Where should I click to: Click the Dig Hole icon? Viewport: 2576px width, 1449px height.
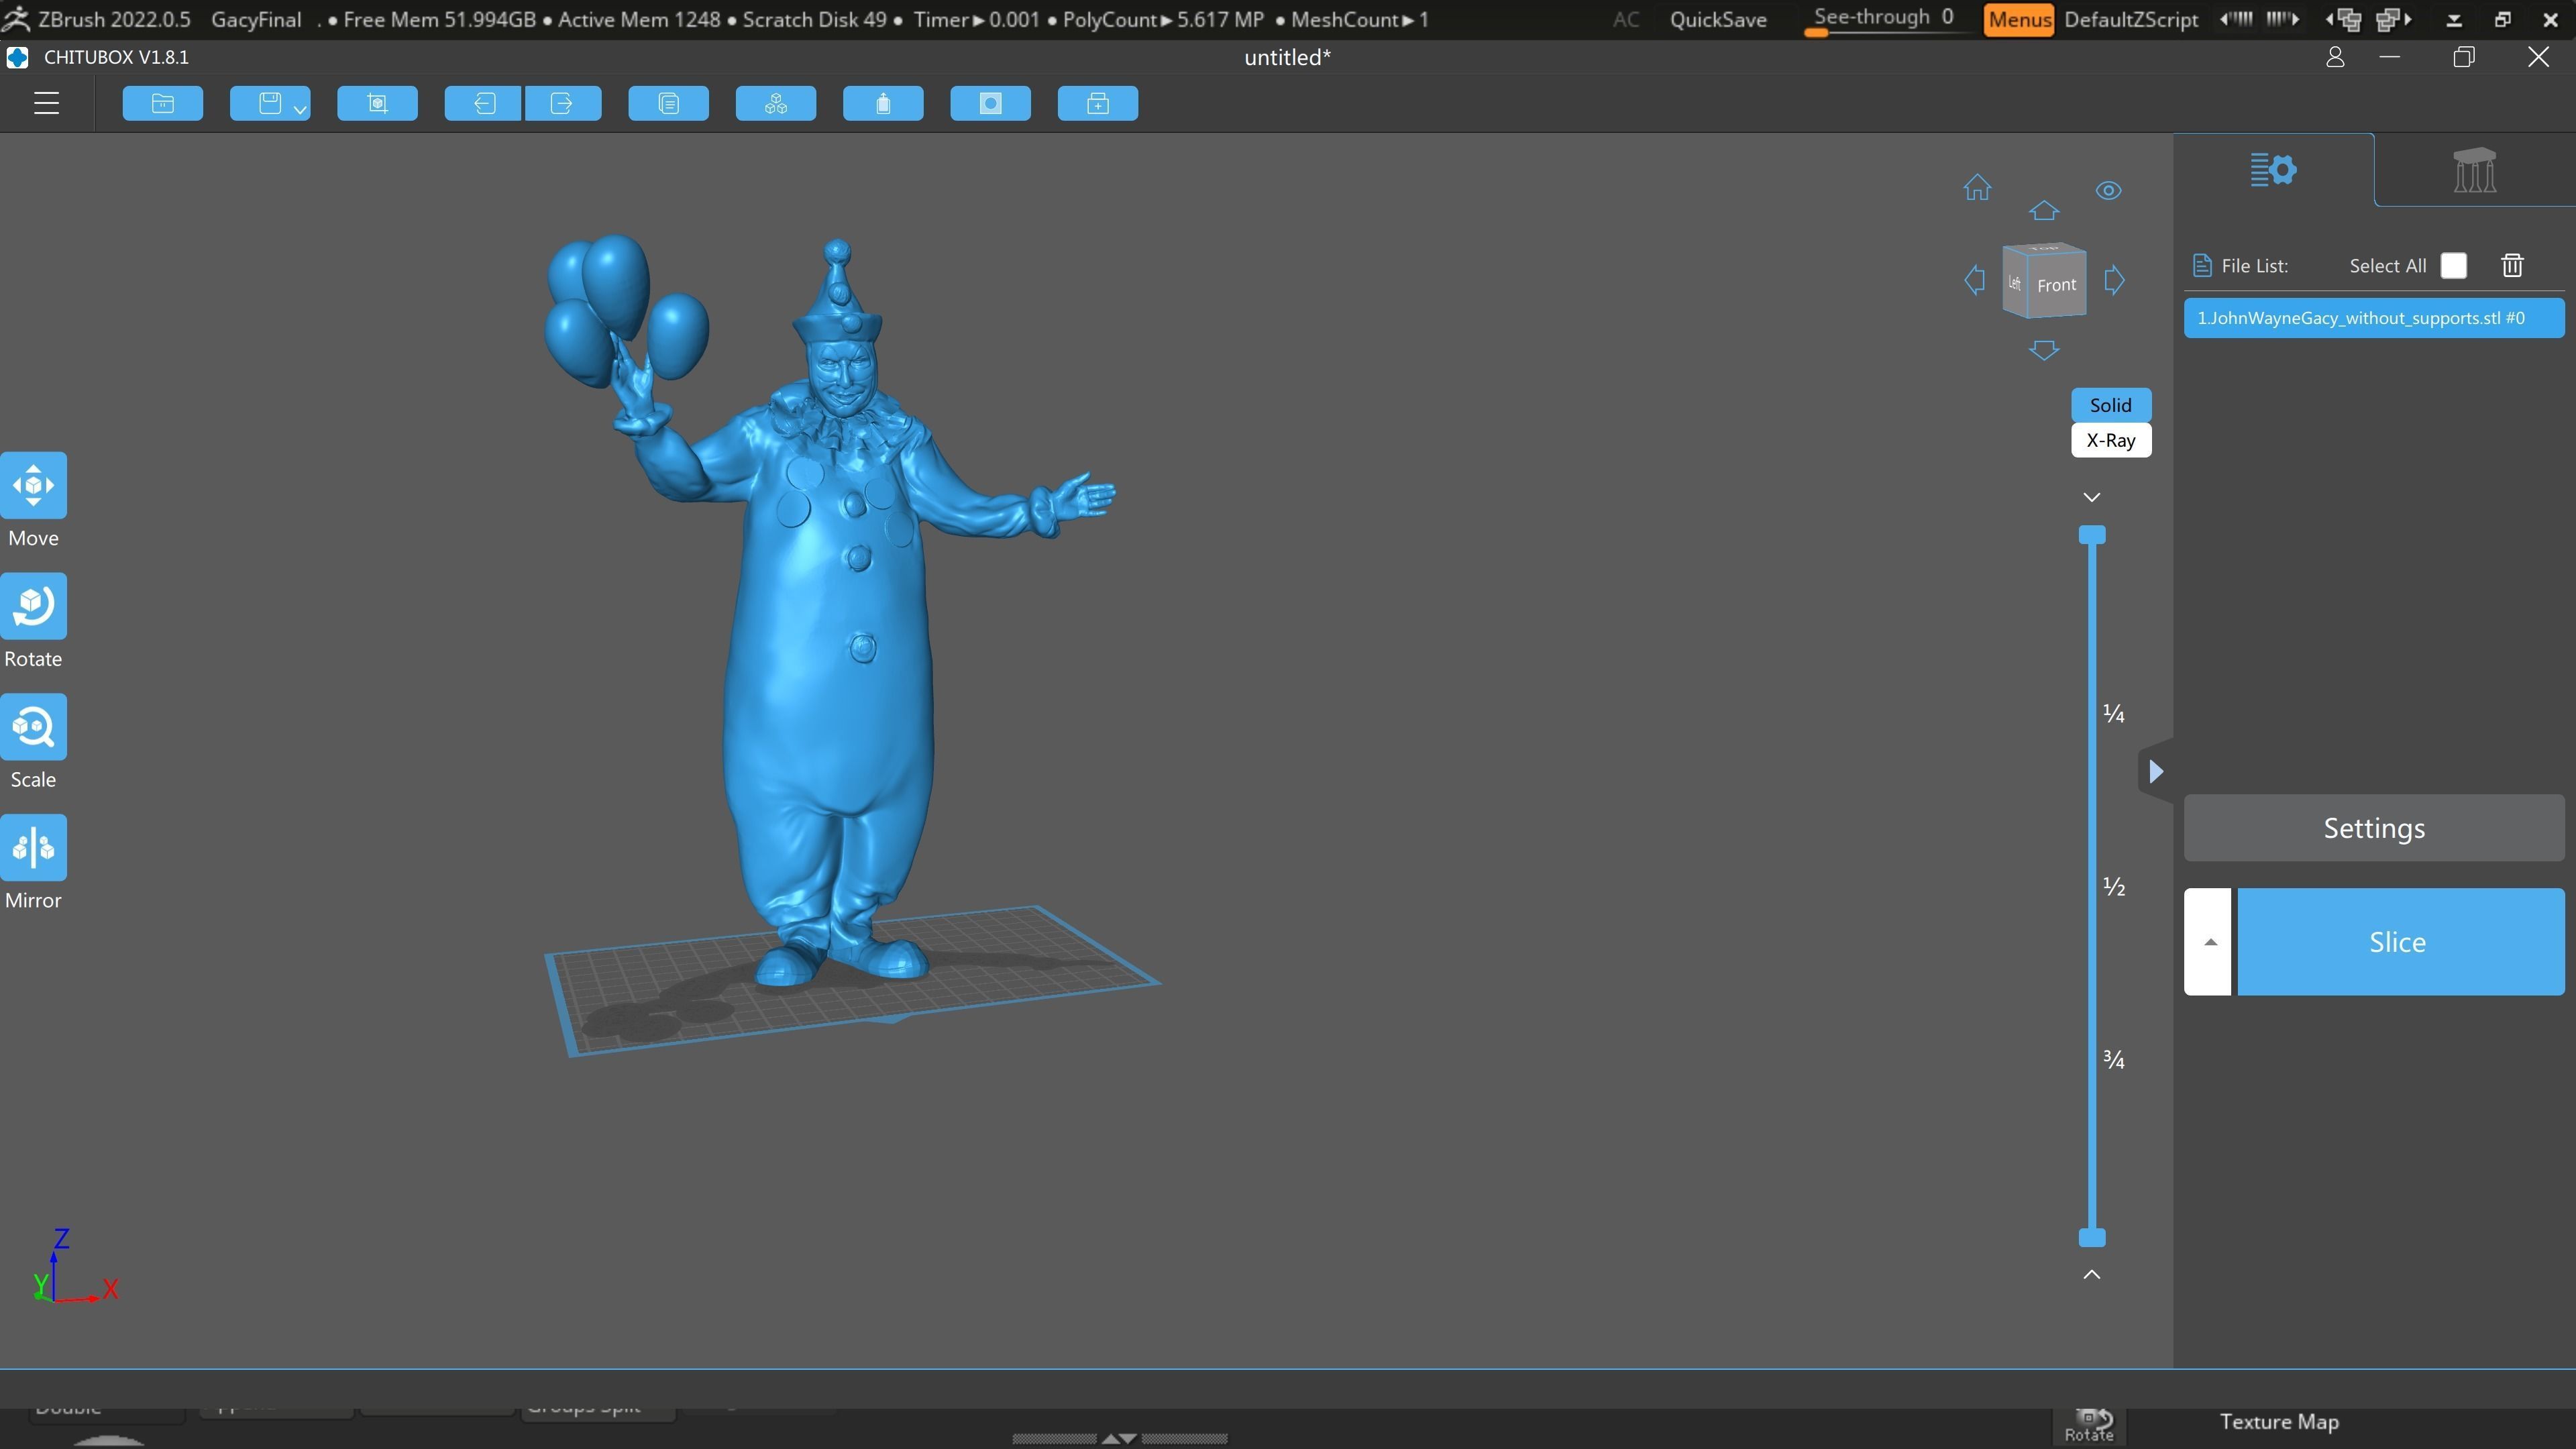point(990,103)
